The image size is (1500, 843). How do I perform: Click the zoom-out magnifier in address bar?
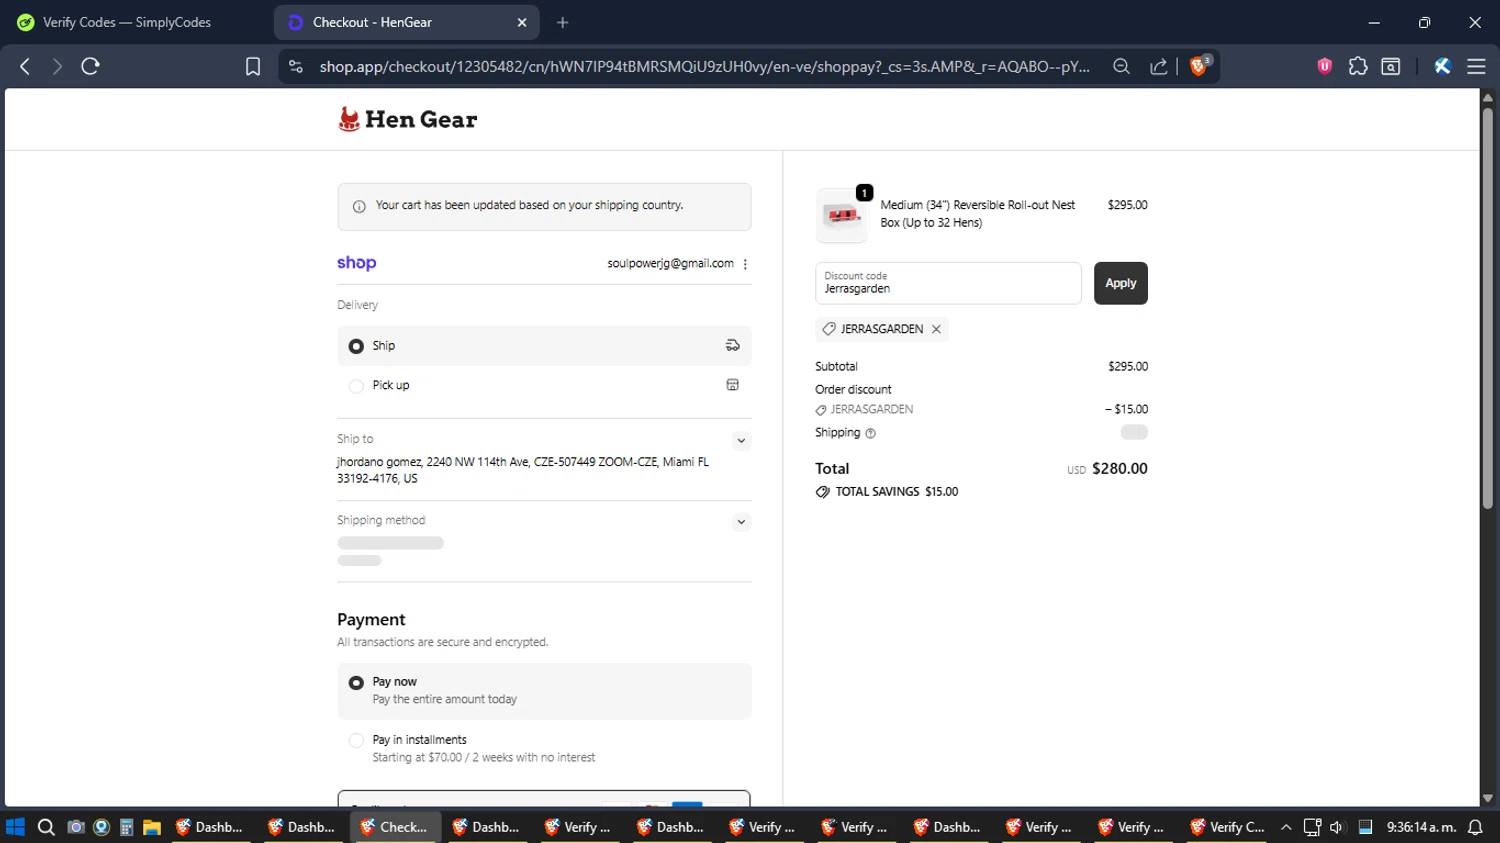pyautogui.click(x=1121, y=66)
